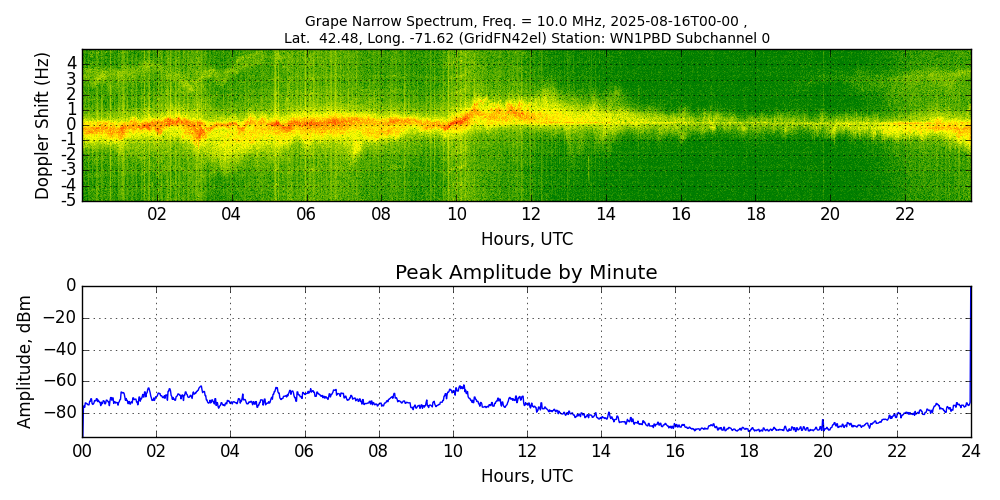Click 'Hours, UTC' label under amplitude plot
This screenshot has height=500, width=1000.
pyautogui.click(x=526, y=477)
